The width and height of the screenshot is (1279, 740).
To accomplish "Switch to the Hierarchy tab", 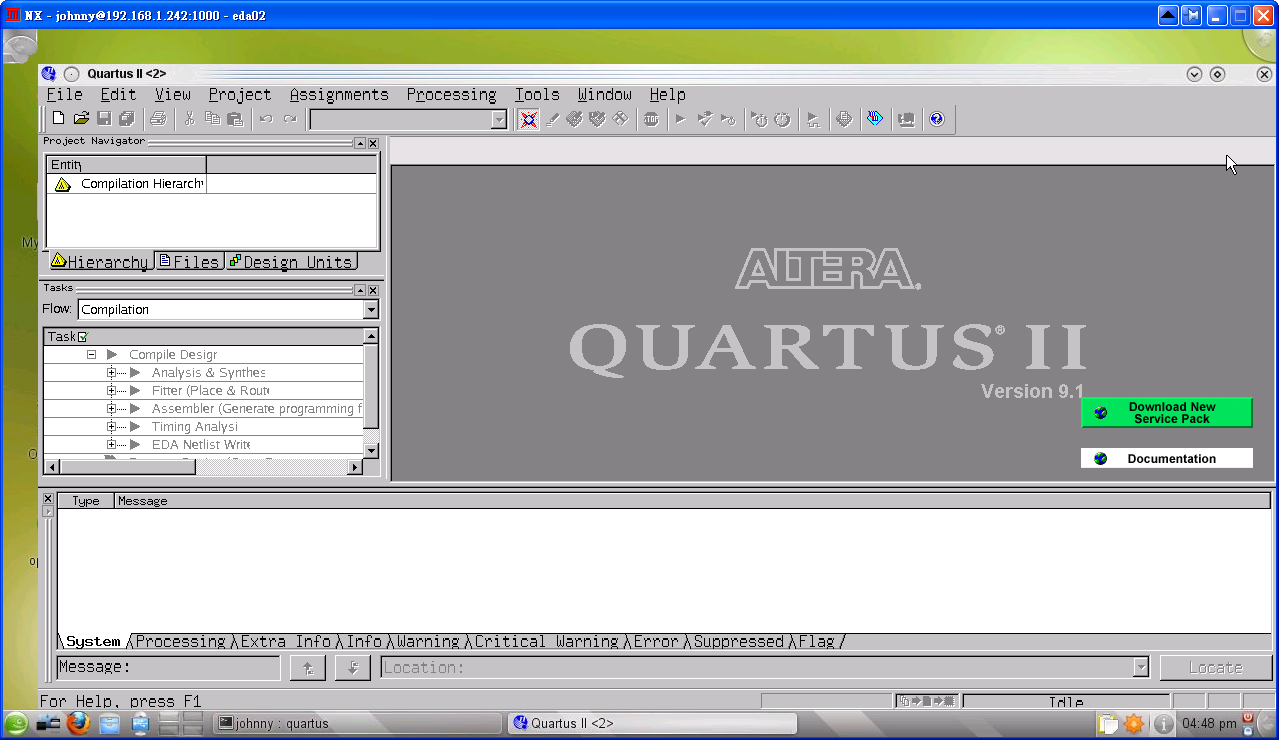I will (100, 262).
